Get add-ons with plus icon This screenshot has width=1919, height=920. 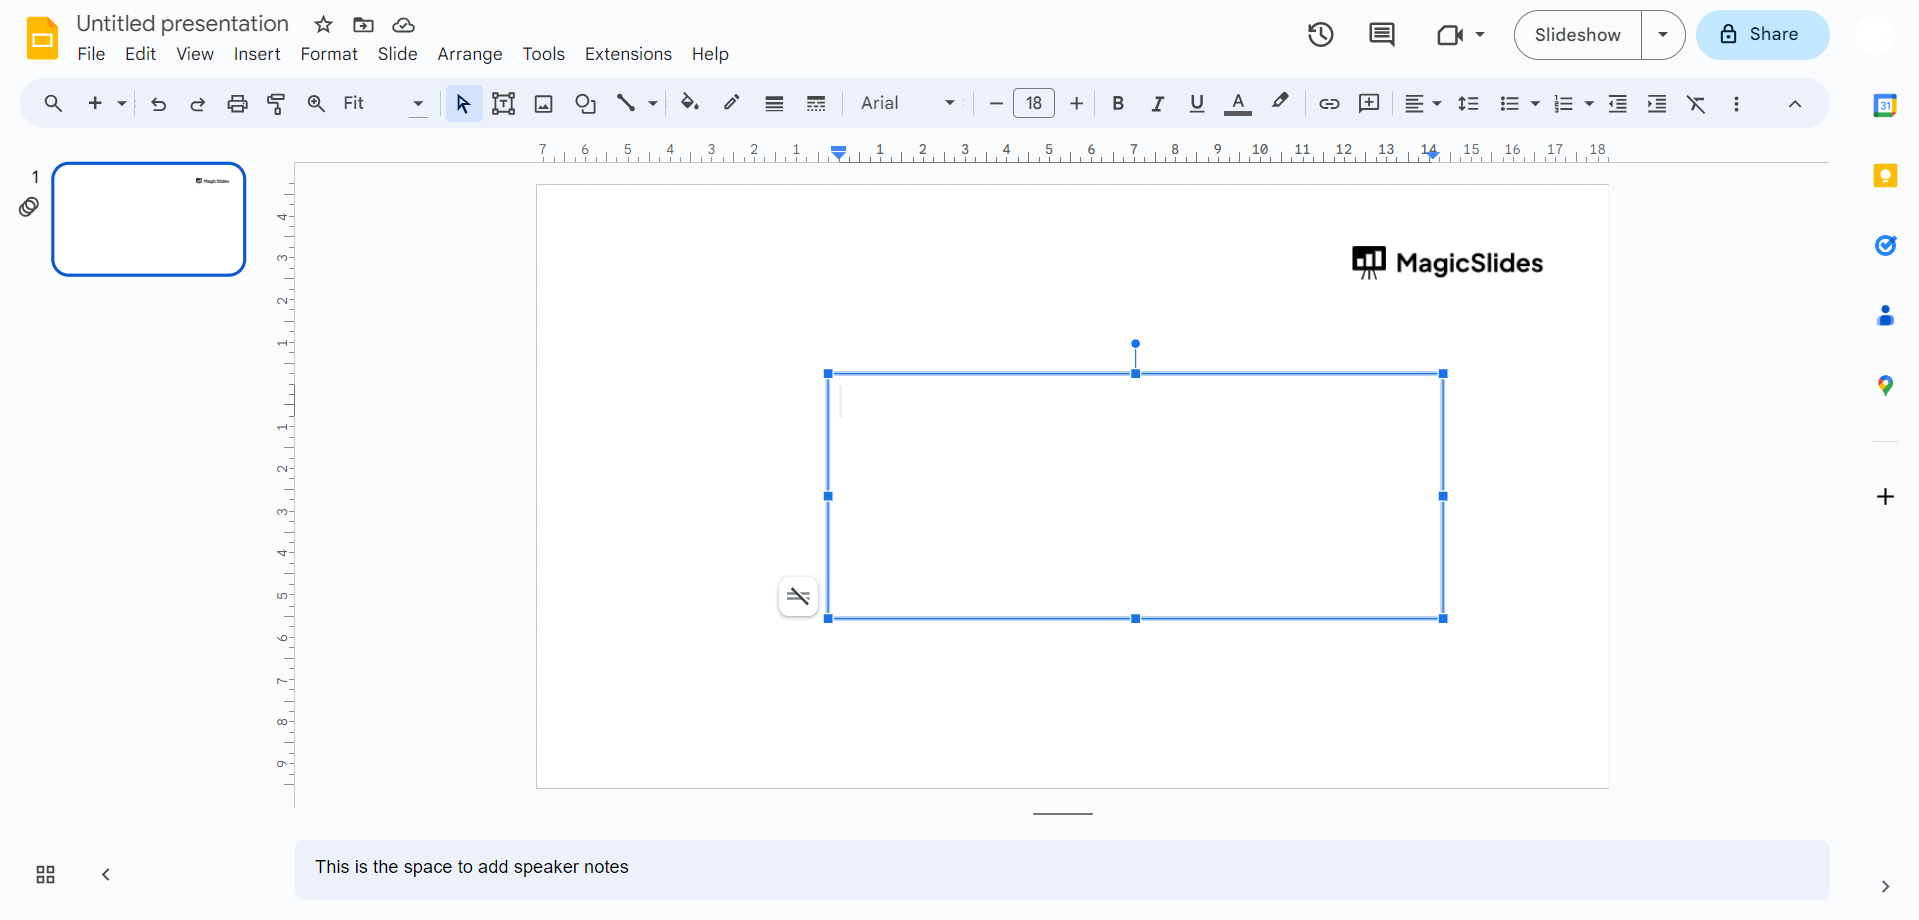pos(1885,497)
